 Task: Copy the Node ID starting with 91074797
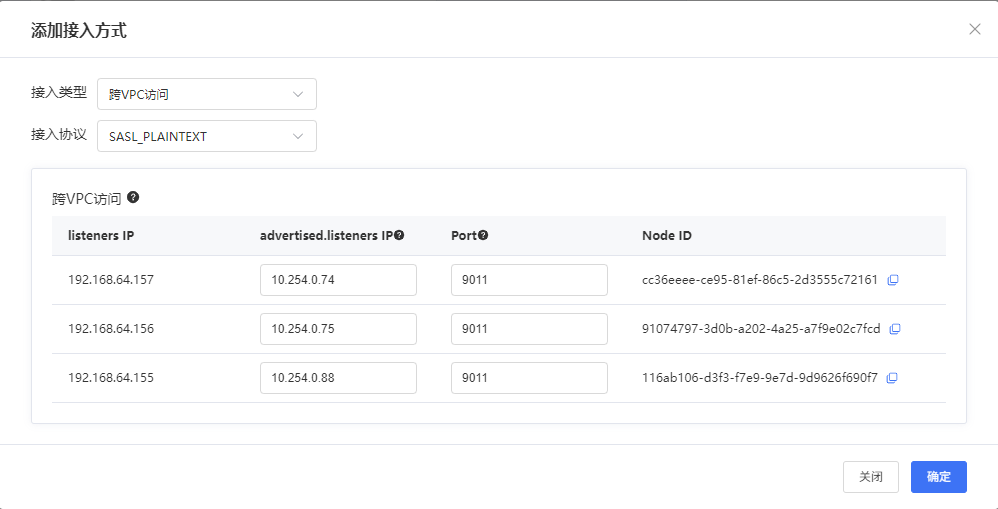(896, 329)
